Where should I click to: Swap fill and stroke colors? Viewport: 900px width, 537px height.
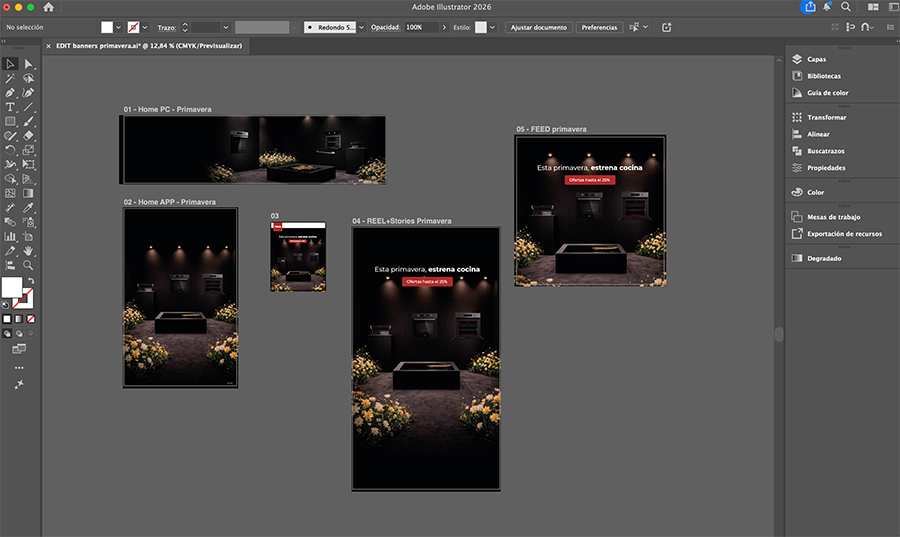(x=32, y=281)
